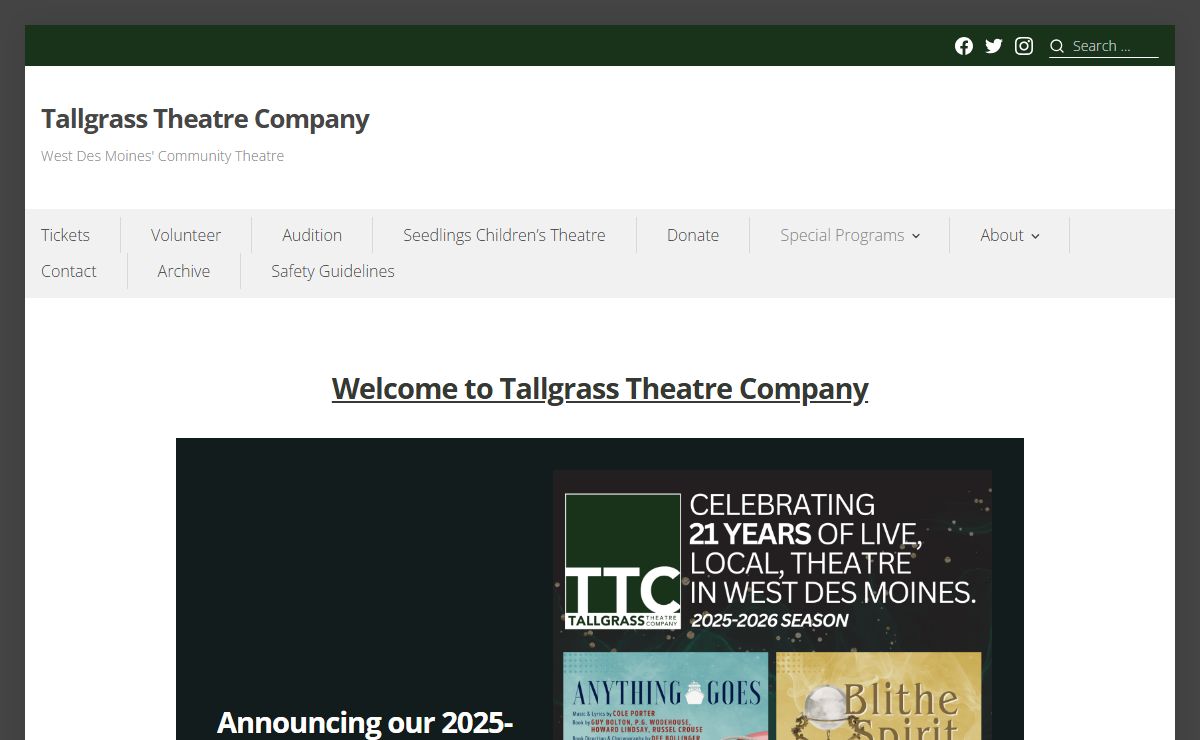Open the Instagram social icon
The width and height of the screenshot is (1200, 740).
1024,46
